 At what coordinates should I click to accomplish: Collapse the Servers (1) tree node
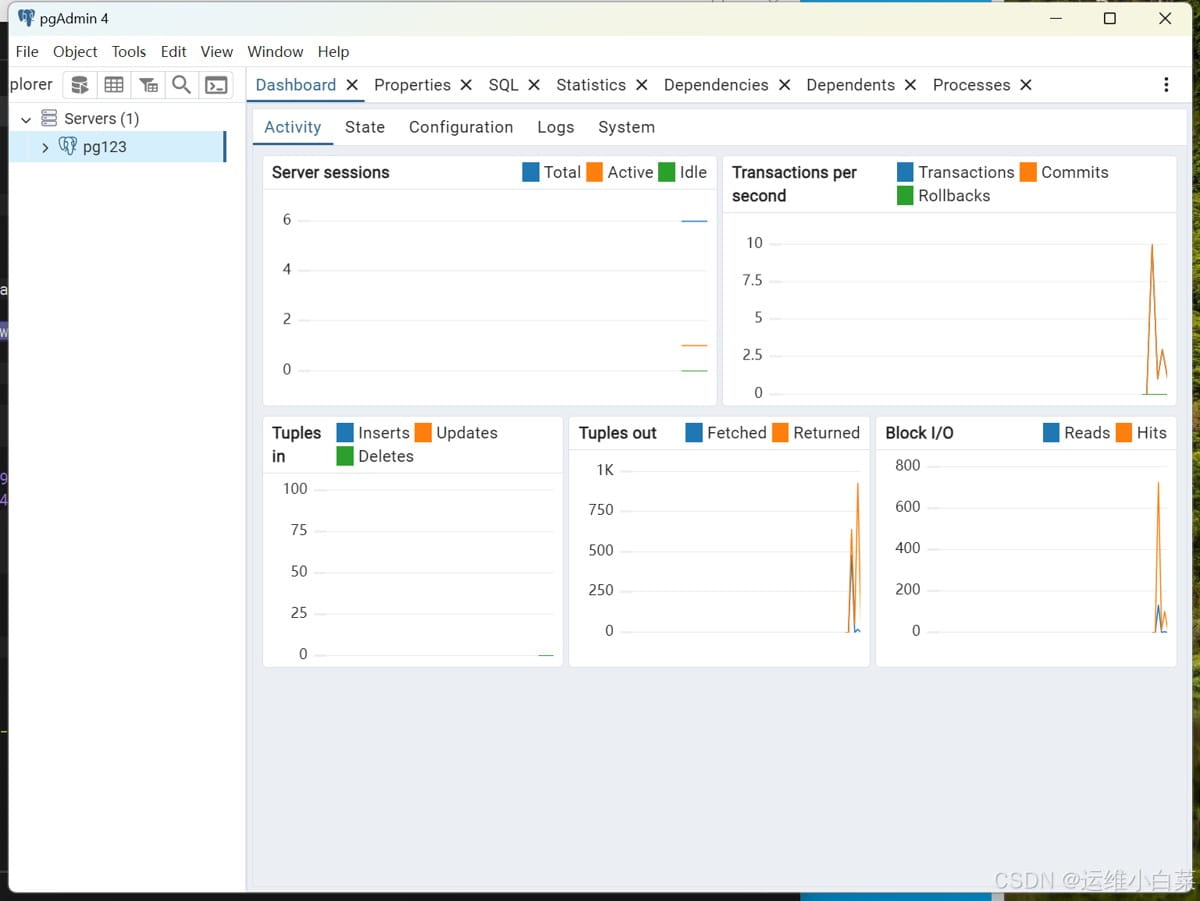[26, 119]
